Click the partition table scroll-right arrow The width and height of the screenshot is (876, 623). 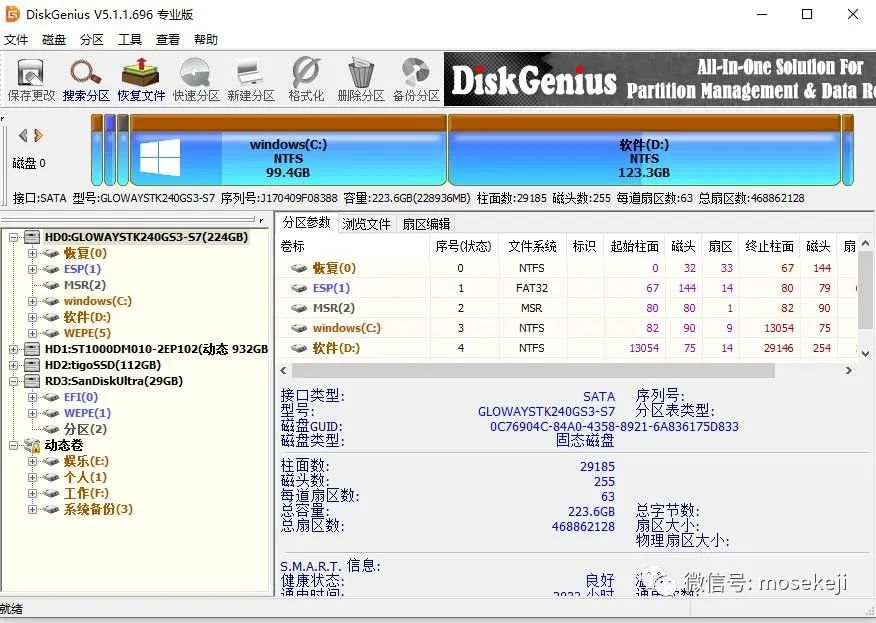(849, 370)
